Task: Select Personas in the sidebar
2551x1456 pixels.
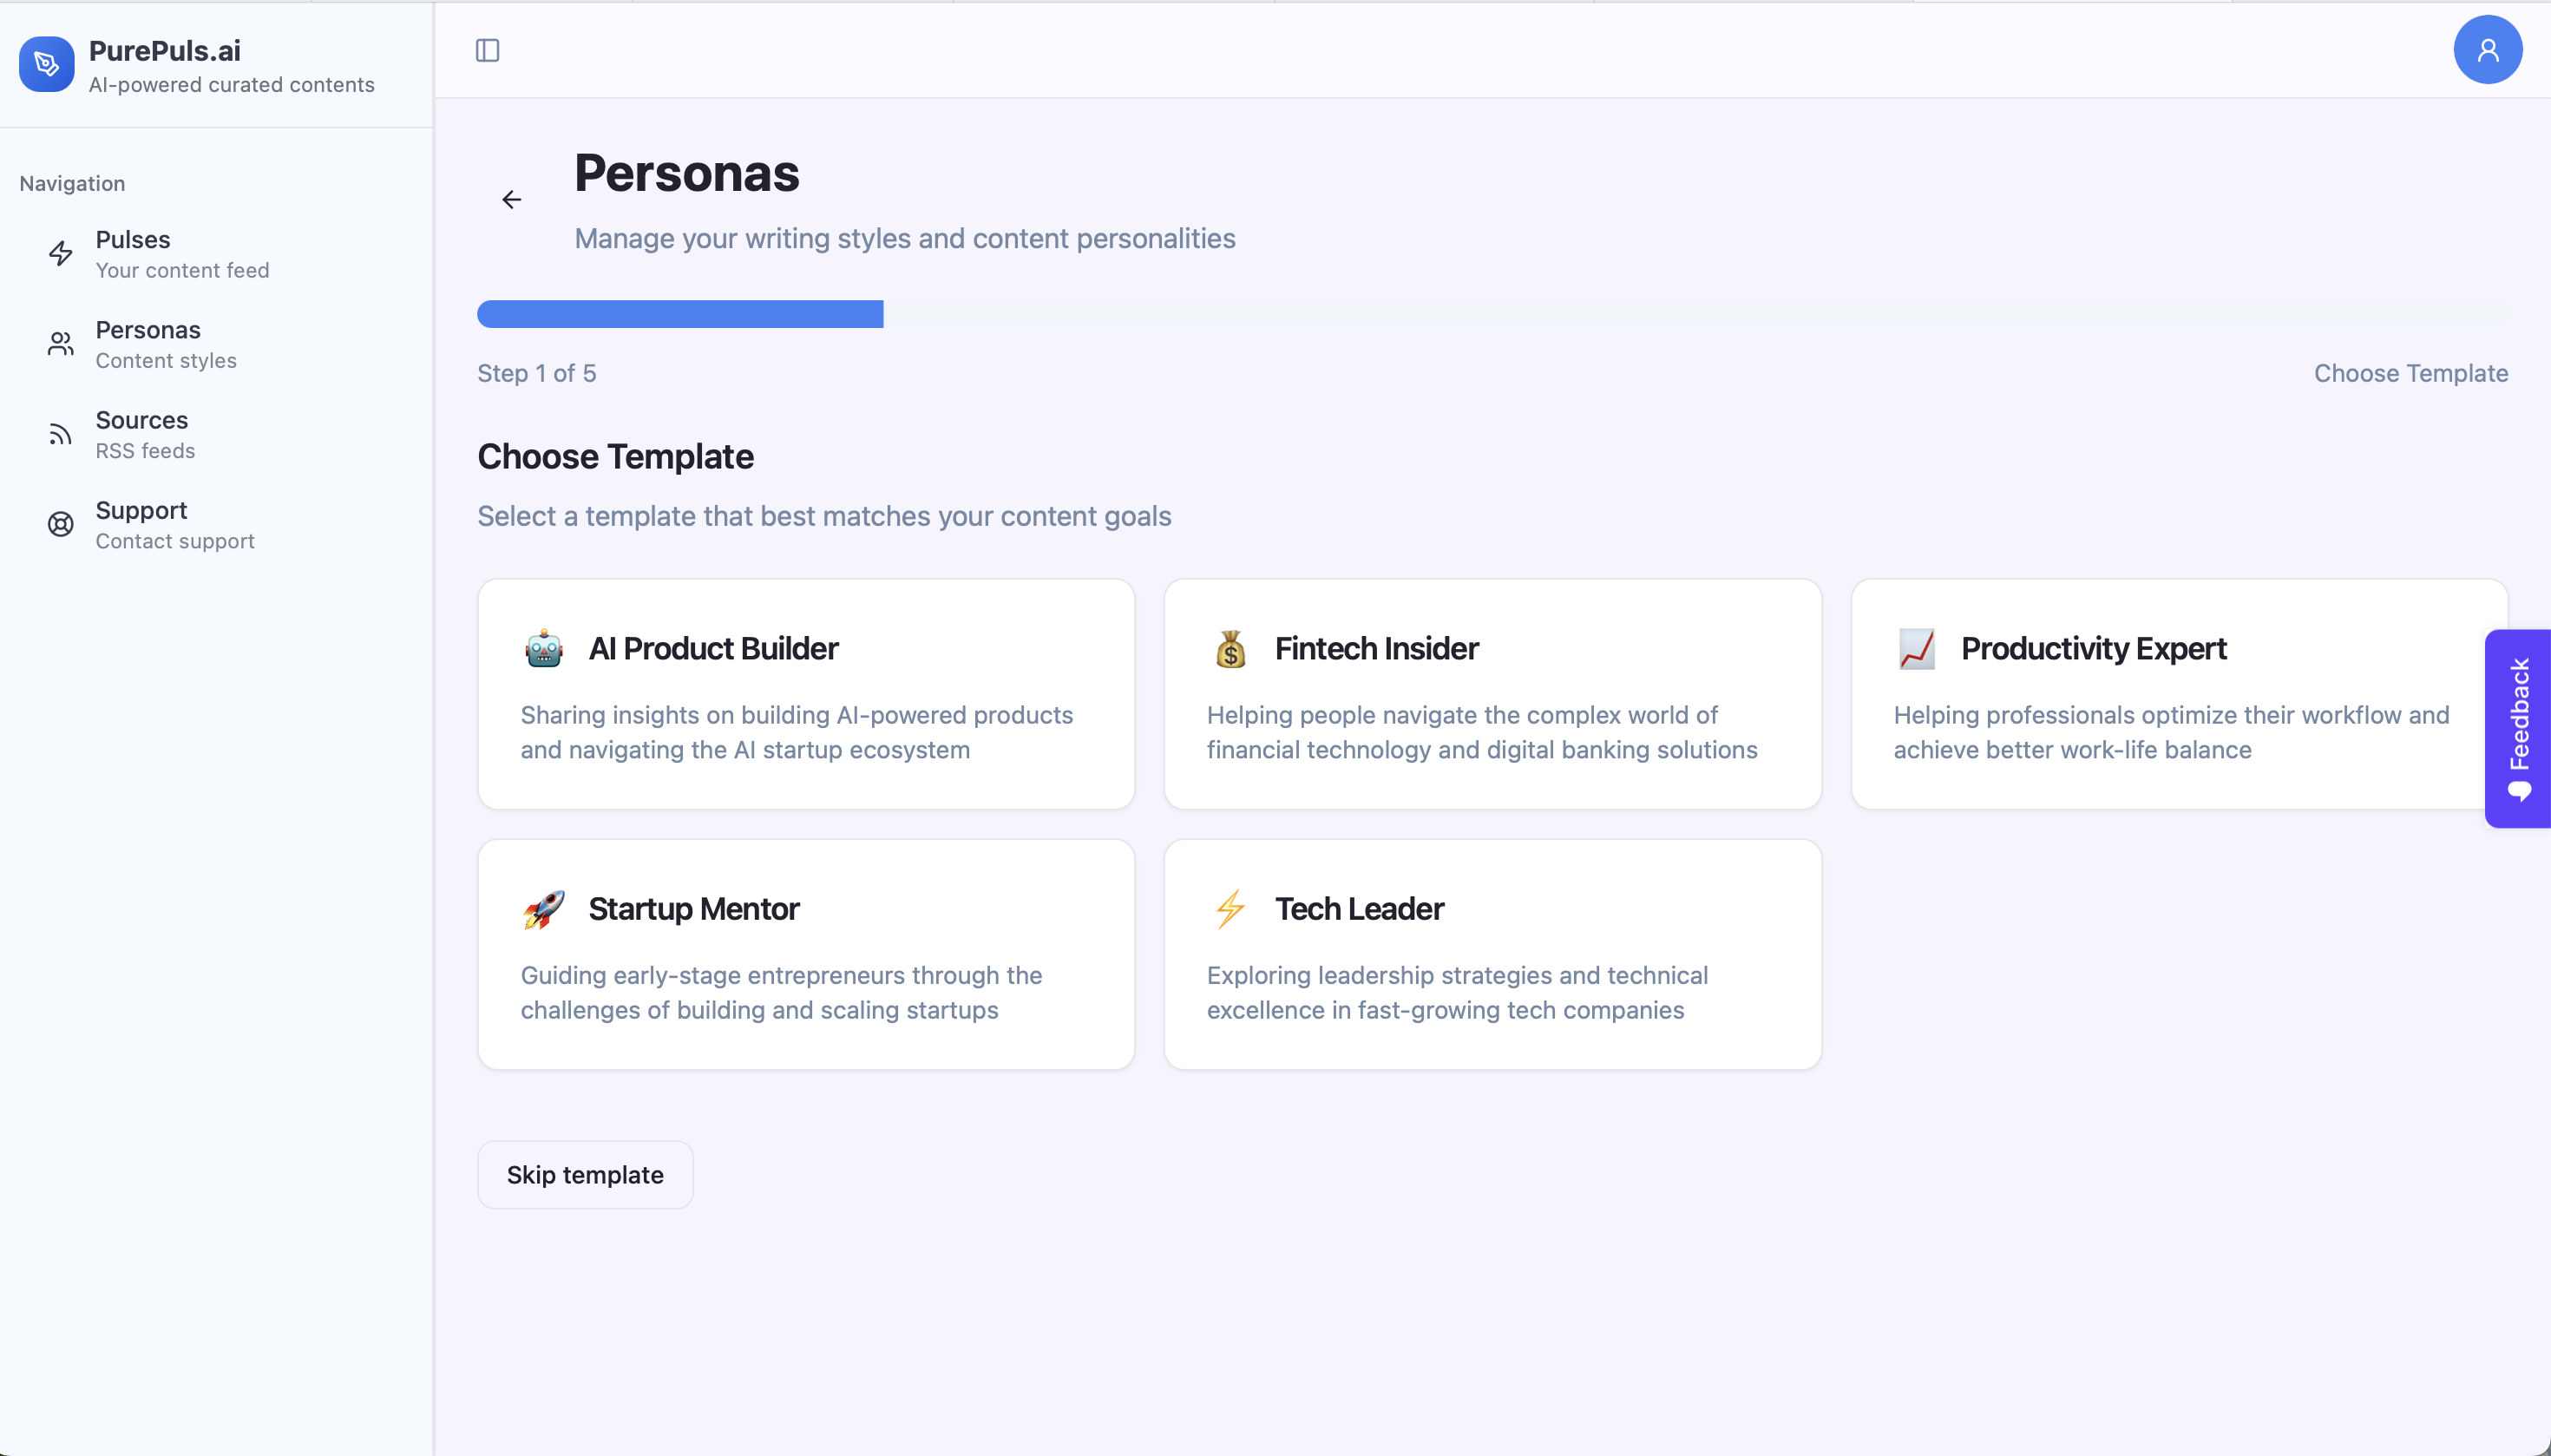Action: 147,343
